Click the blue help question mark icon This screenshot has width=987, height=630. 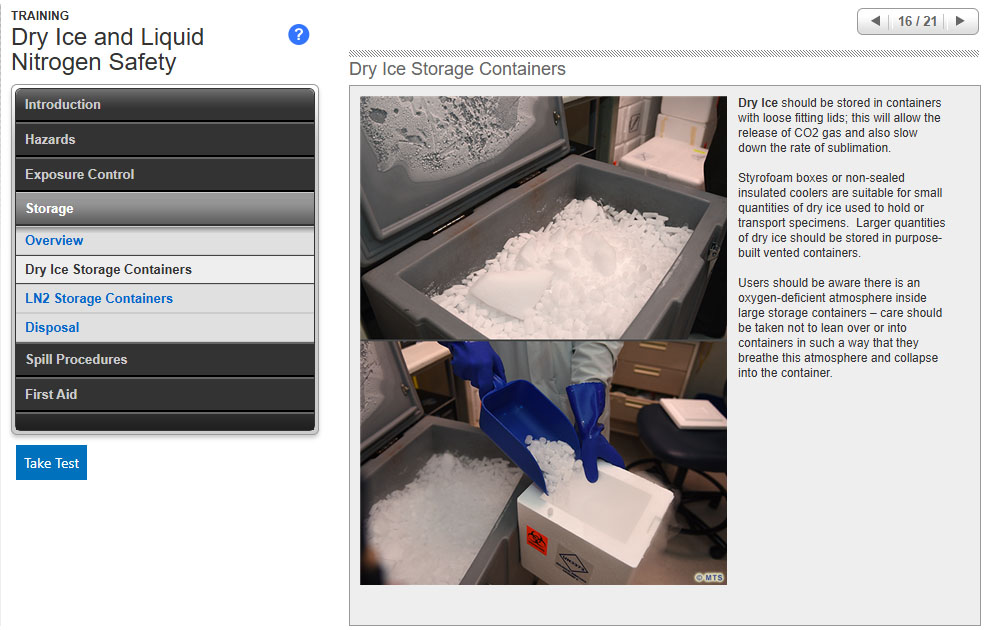pyautogui.click(x=298, y=35)
